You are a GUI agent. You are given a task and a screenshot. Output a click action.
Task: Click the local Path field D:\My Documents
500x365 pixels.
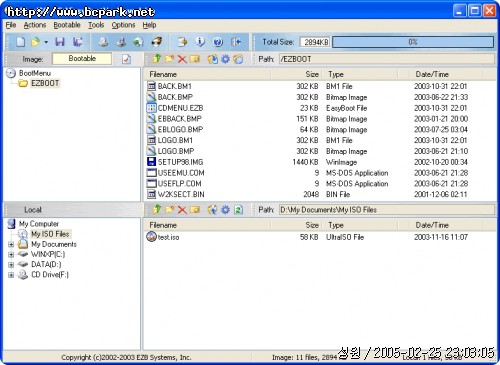387,210
